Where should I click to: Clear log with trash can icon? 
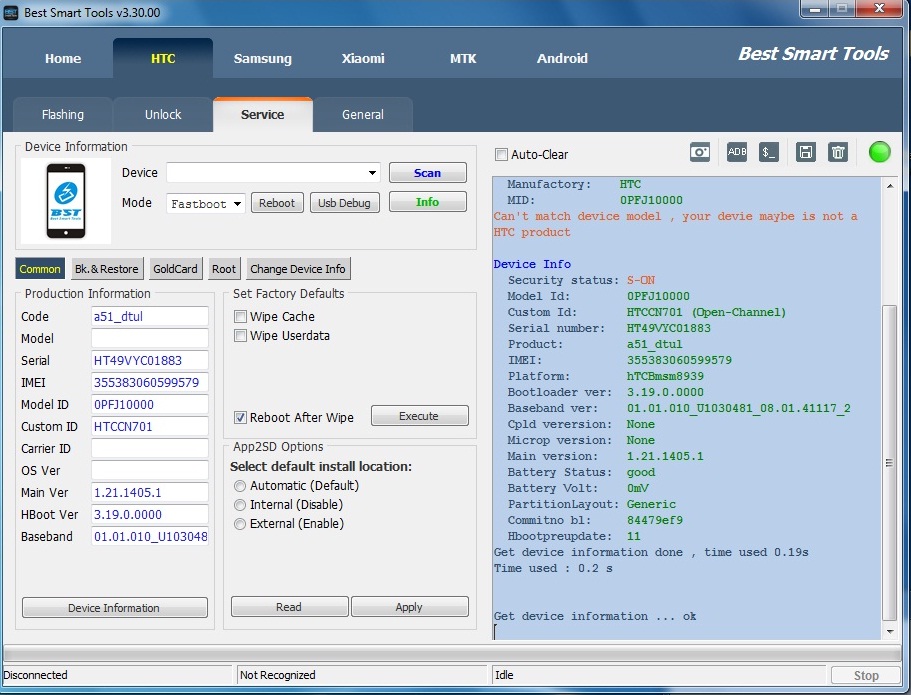(838, 152)
